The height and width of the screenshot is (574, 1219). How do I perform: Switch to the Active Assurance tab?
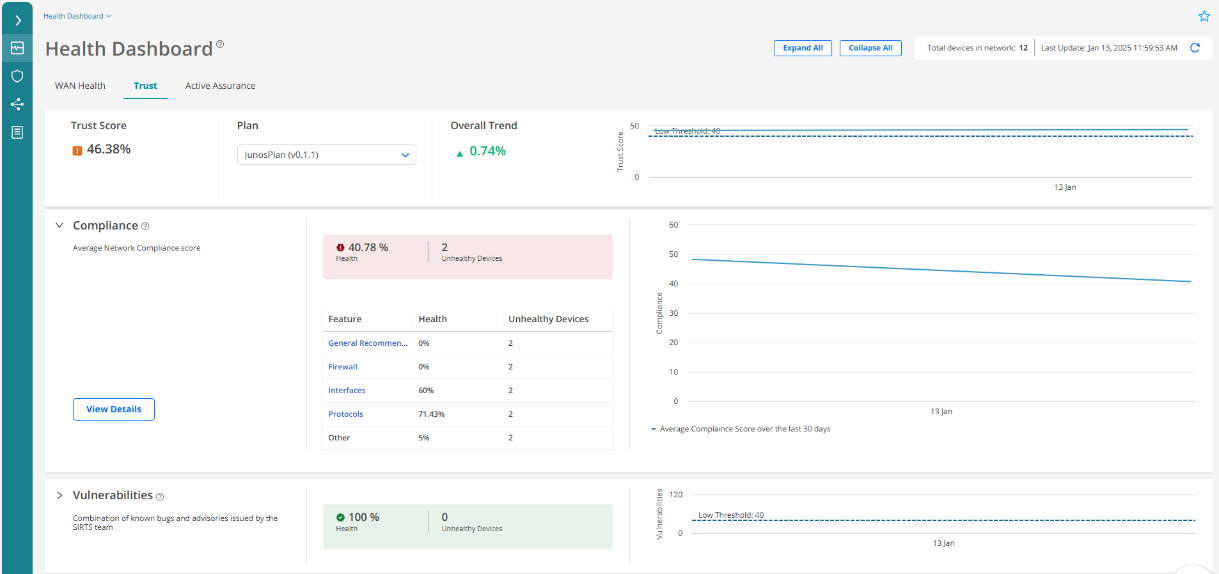click(220, 86)
